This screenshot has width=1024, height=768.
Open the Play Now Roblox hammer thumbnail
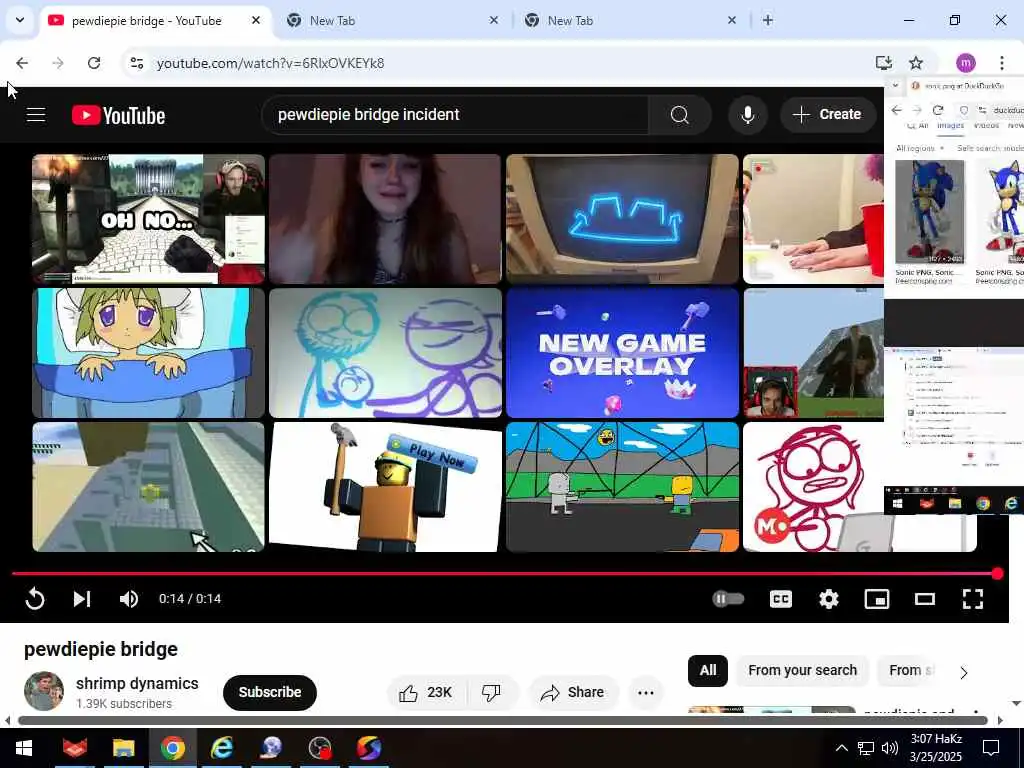(385, 487)
